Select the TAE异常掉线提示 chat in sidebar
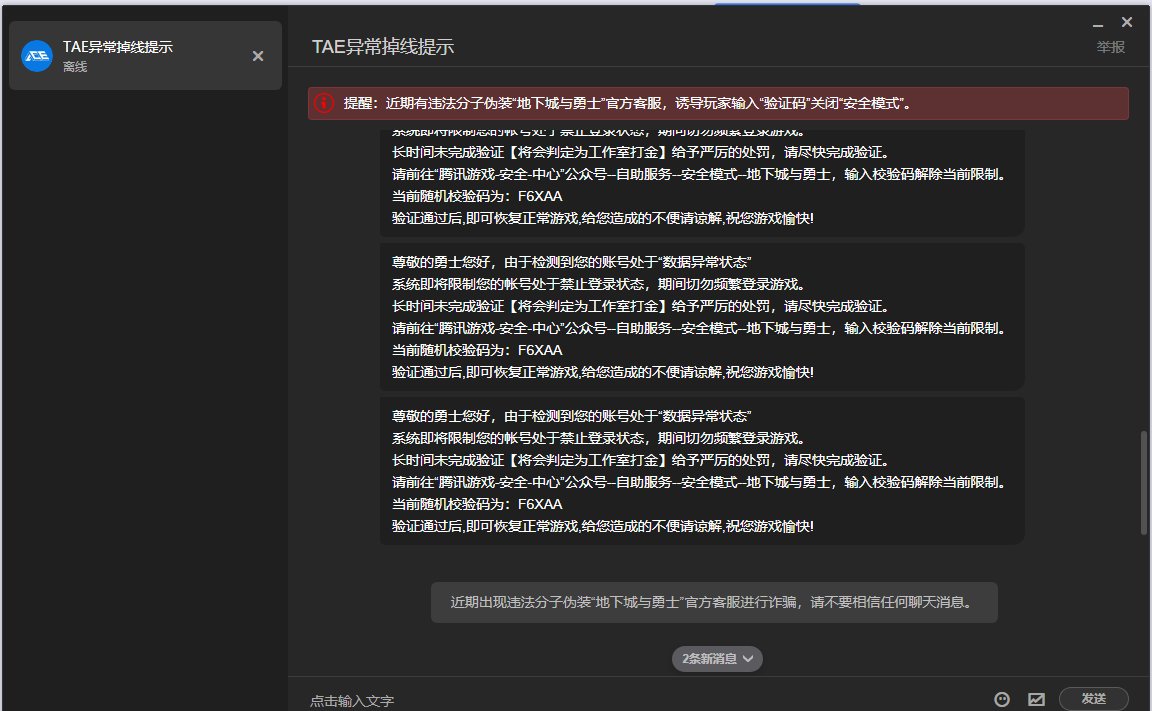 click(x=145, y=56)
